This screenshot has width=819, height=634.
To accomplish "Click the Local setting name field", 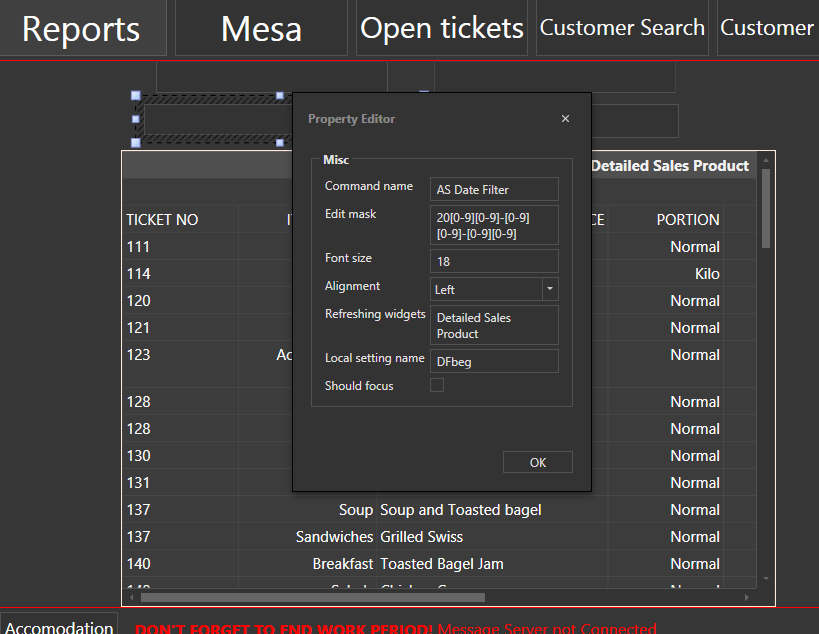I will (x=494, y=361).
